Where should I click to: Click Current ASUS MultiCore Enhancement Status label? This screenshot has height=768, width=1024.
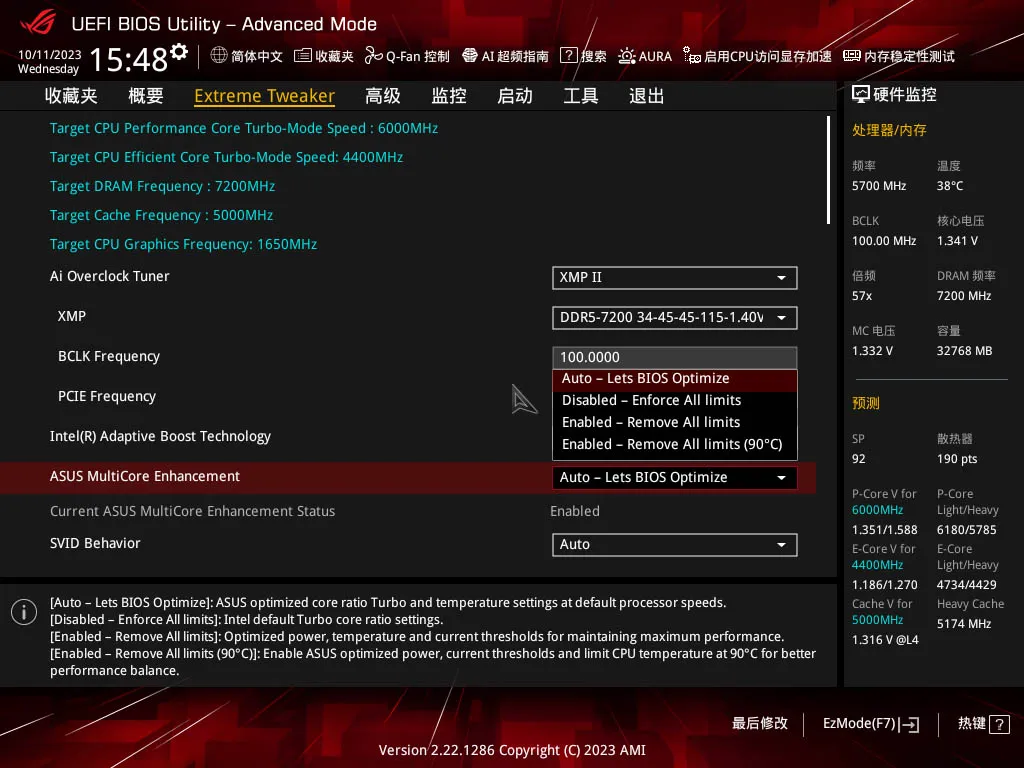[193, 511]
